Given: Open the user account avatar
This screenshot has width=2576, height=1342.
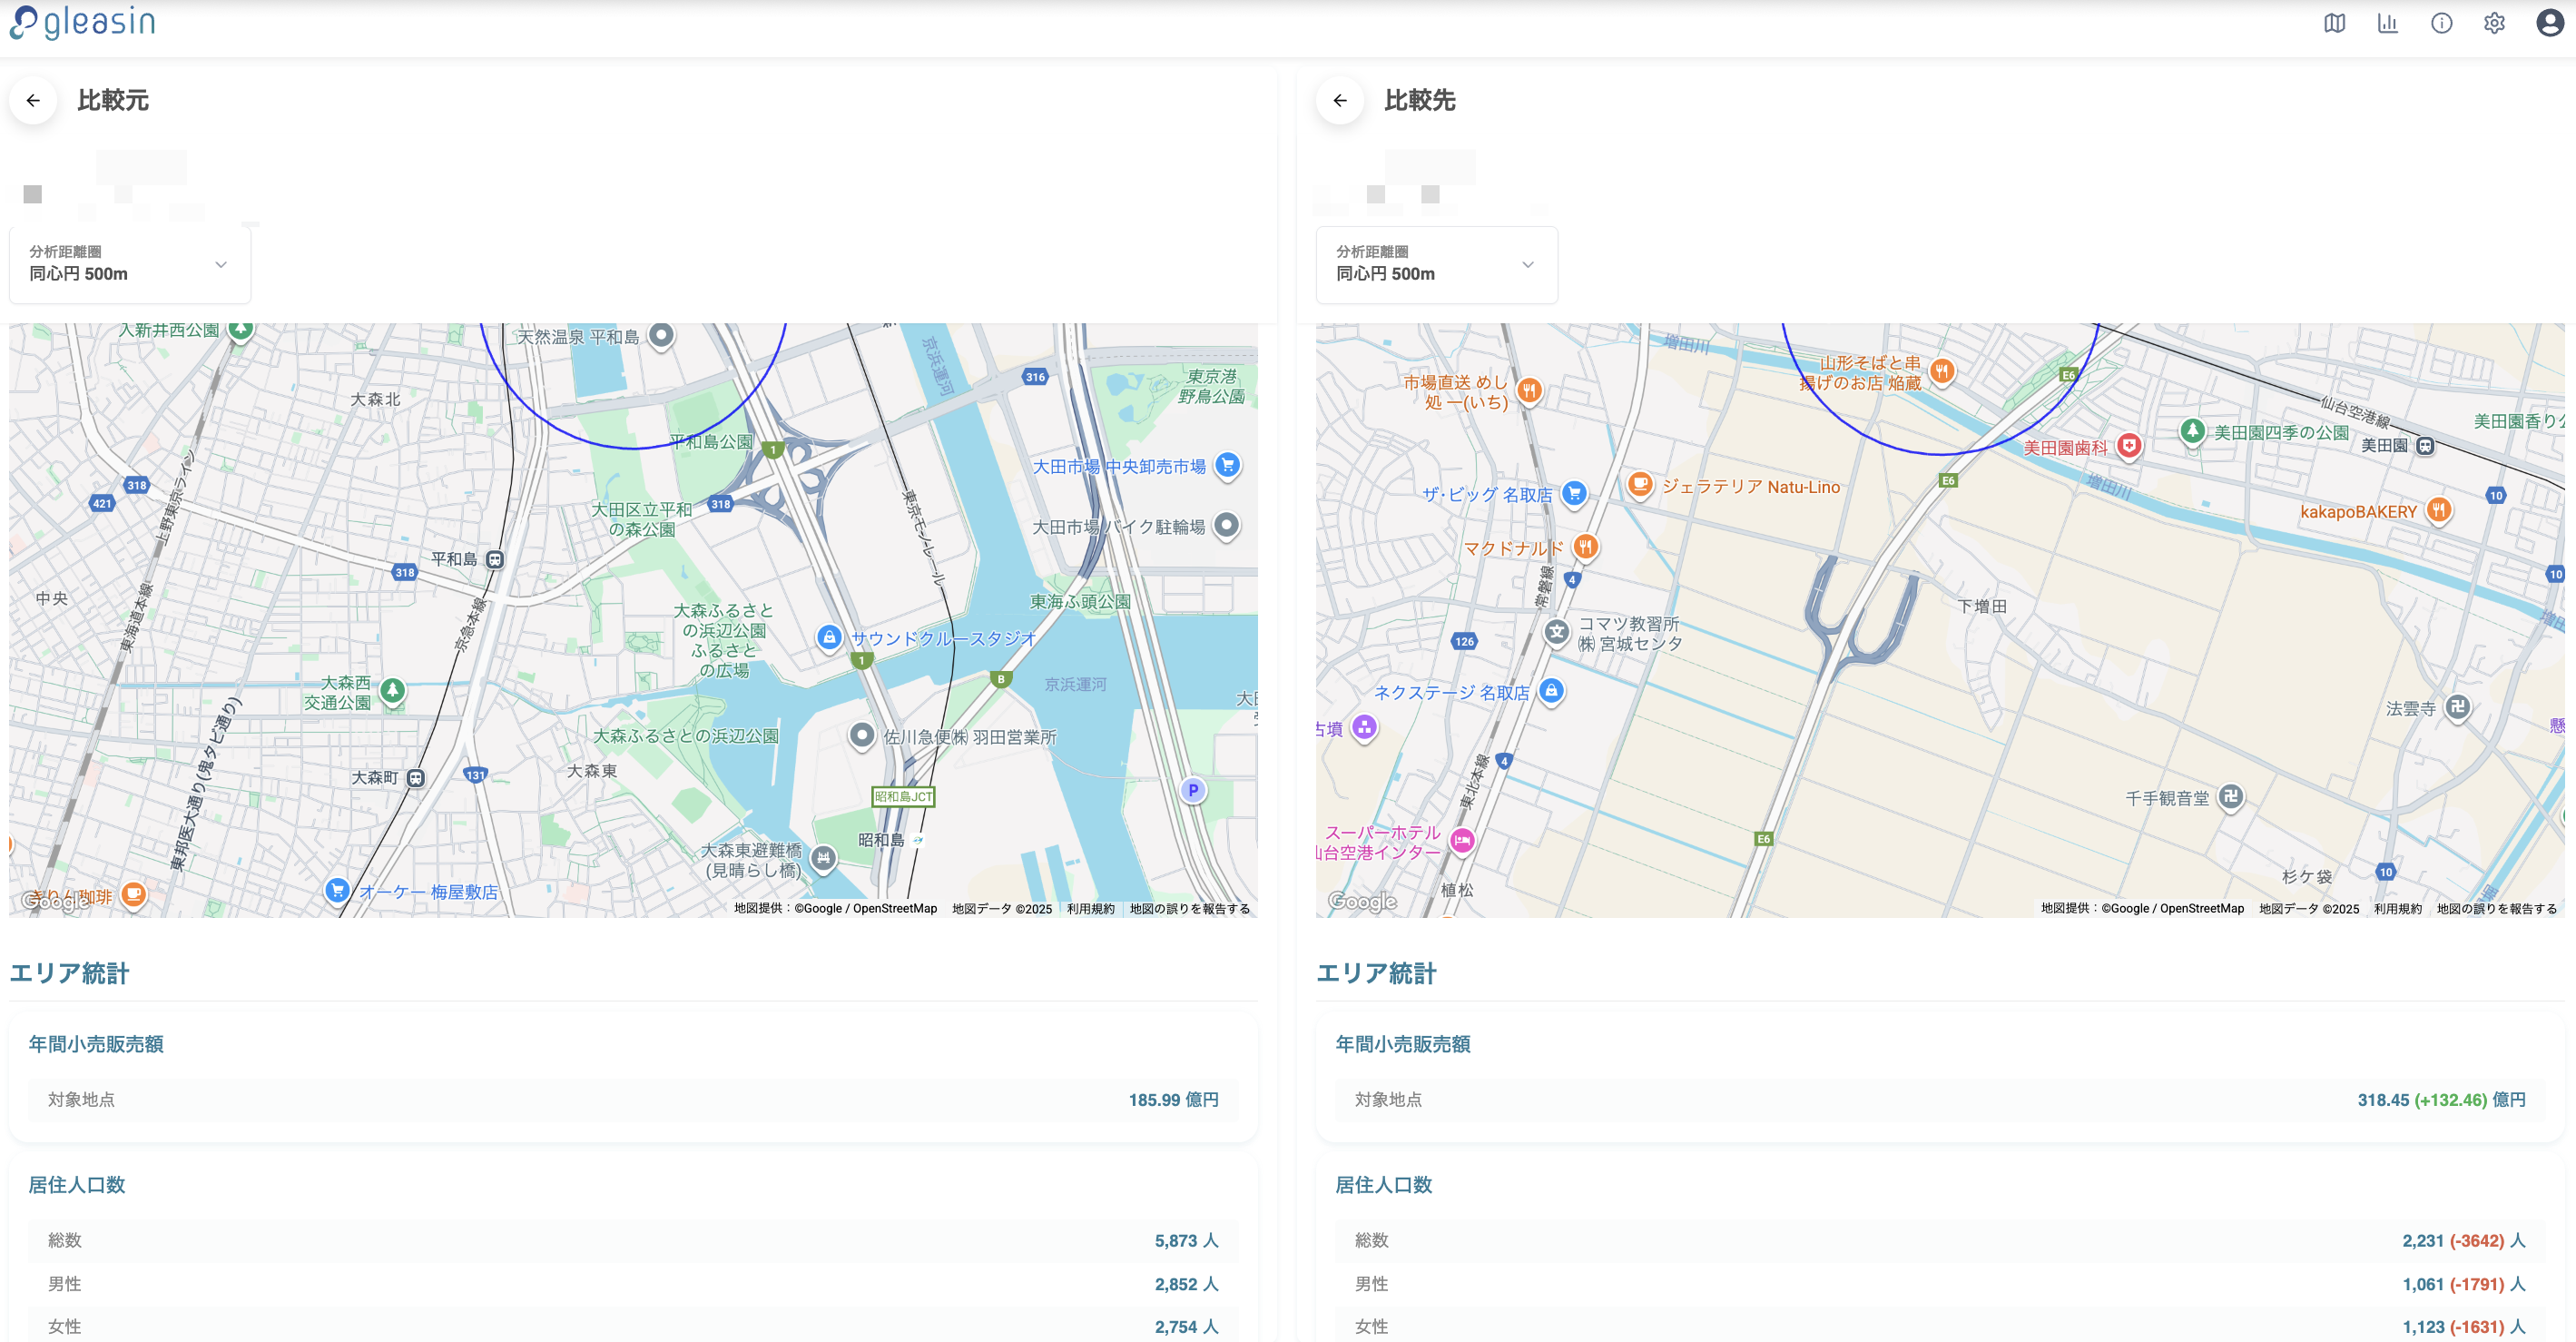Looking at the screenshot, I should pos(2549,23).
